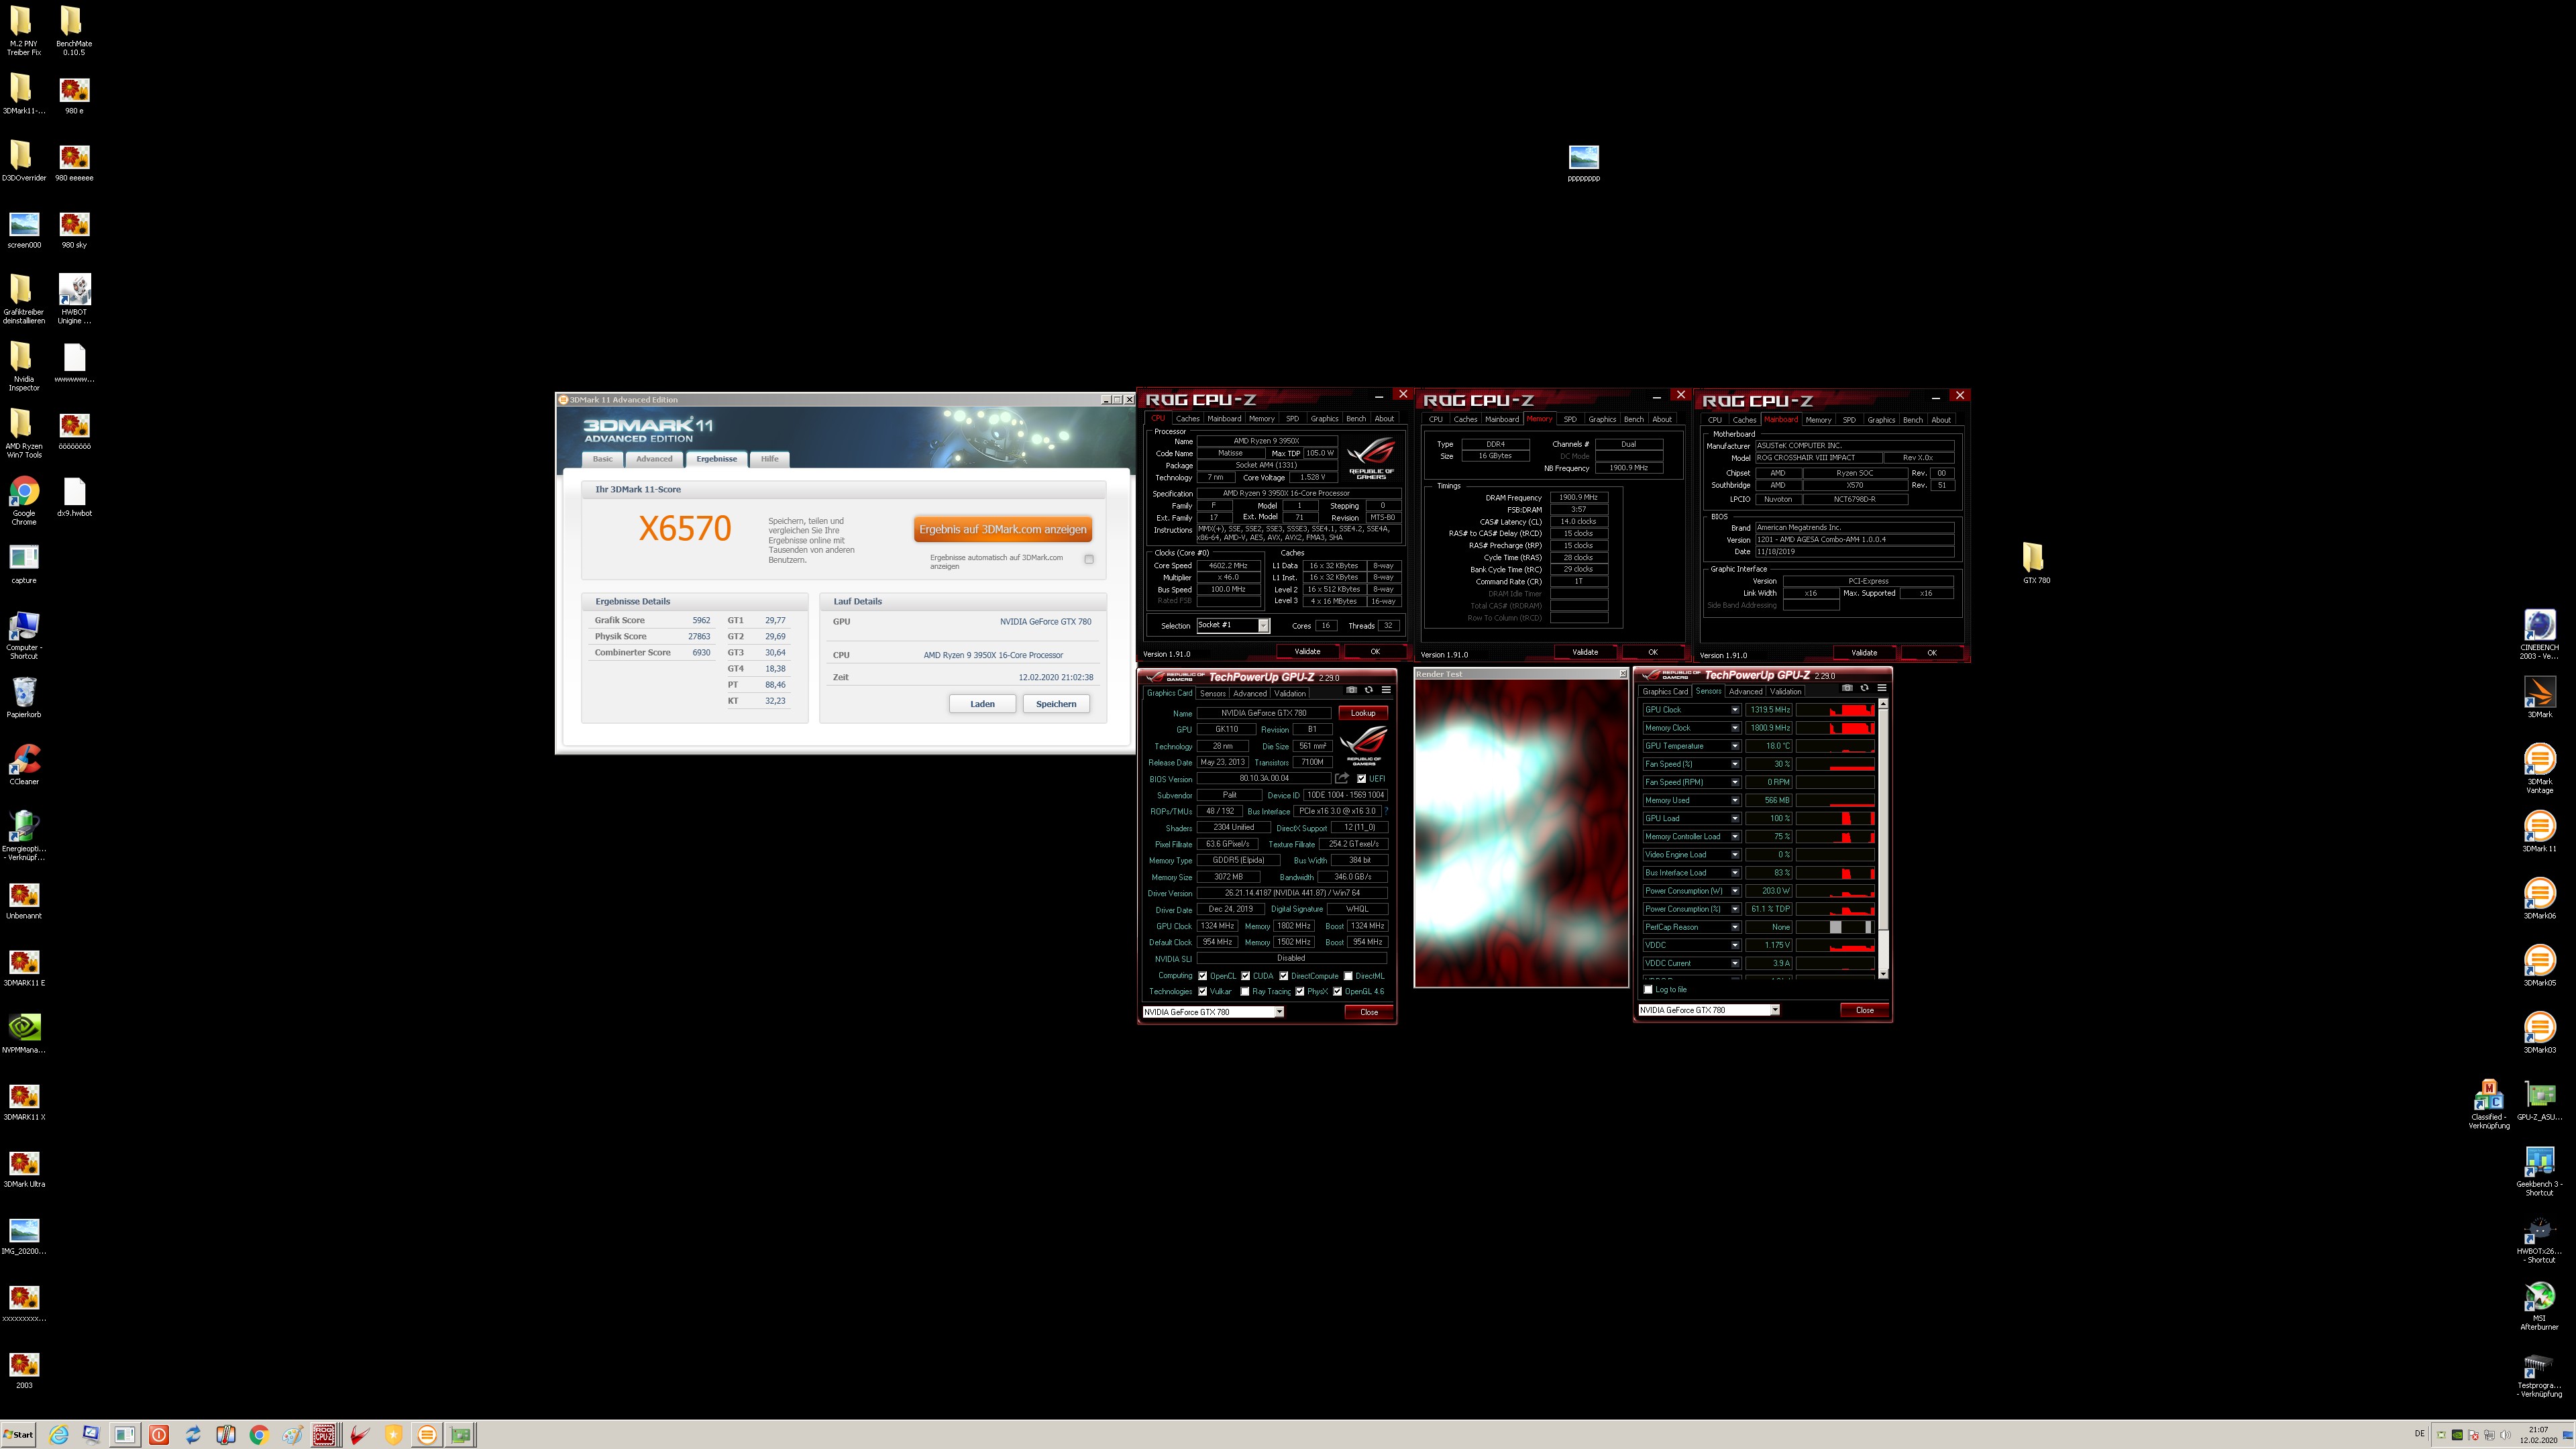Open the CCleaner desktop icon

click(x=24, y=765)
